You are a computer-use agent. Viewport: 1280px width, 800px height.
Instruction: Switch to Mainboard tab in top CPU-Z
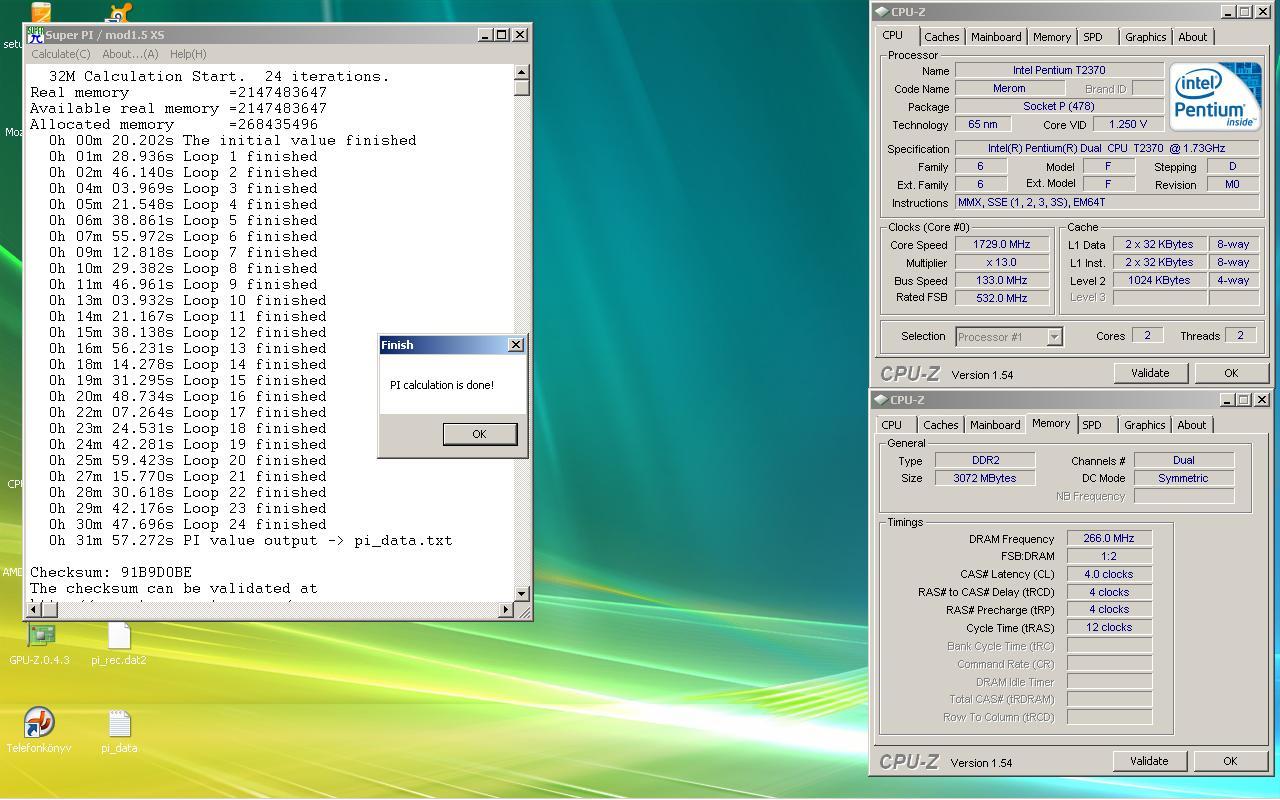996,37
